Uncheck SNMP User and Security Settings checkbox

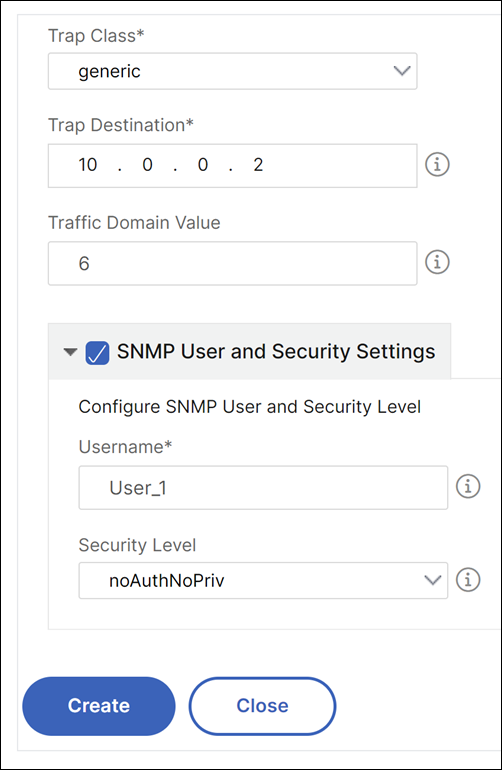coord(97,353)
